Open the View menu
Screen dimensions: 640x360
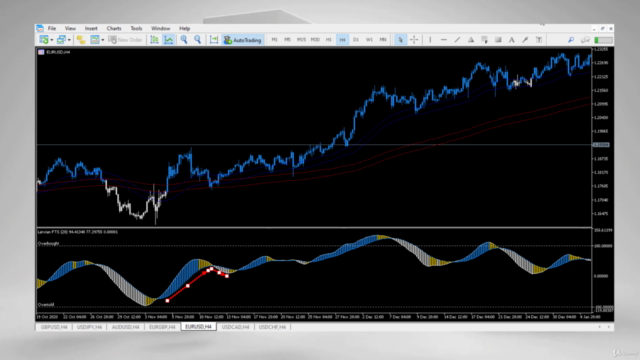pyautogui.click(x=70, y=28)
